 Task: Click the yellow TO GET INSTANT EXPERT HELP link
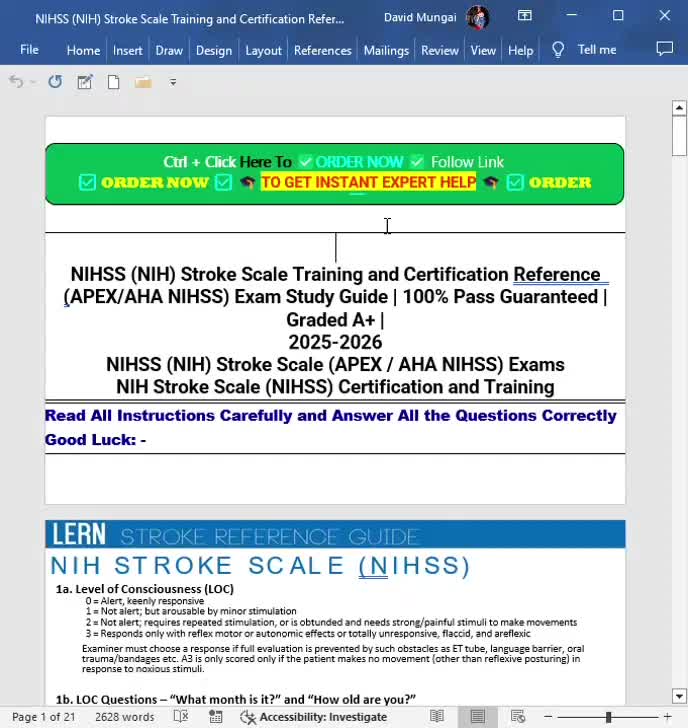(369, 182)
